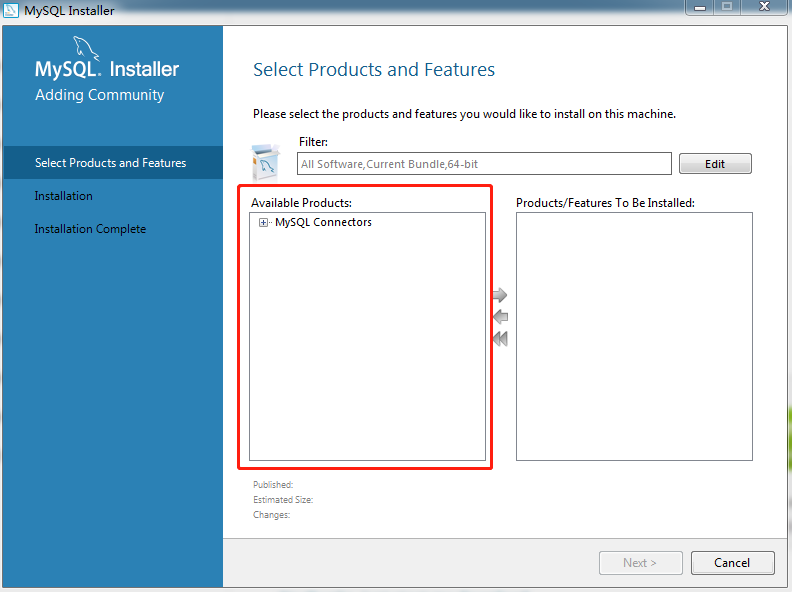
Task: Remove all products with double left arrow
Action: [500, 338]
